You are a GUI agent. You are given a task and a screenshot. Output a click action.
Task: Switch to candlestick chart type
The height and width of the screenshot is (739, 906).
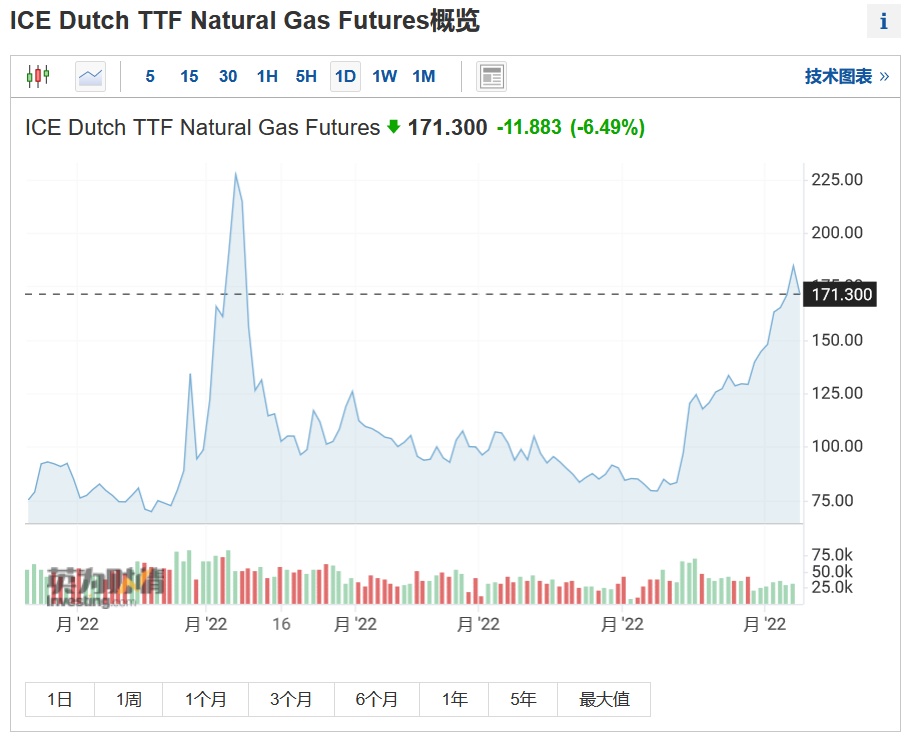pyautogui.click(x=38, y=76)
